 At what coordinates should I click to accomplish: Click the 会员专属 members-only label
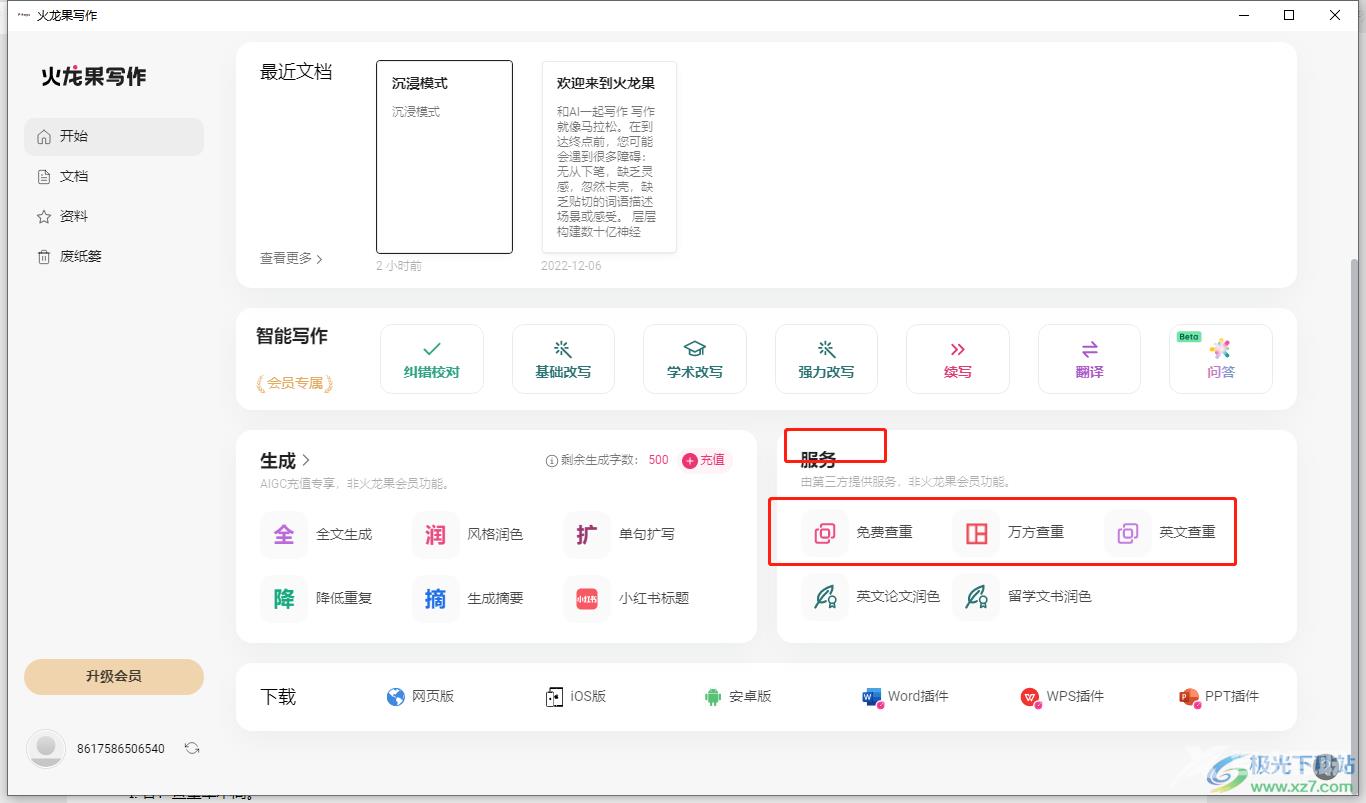pos(295,383)
